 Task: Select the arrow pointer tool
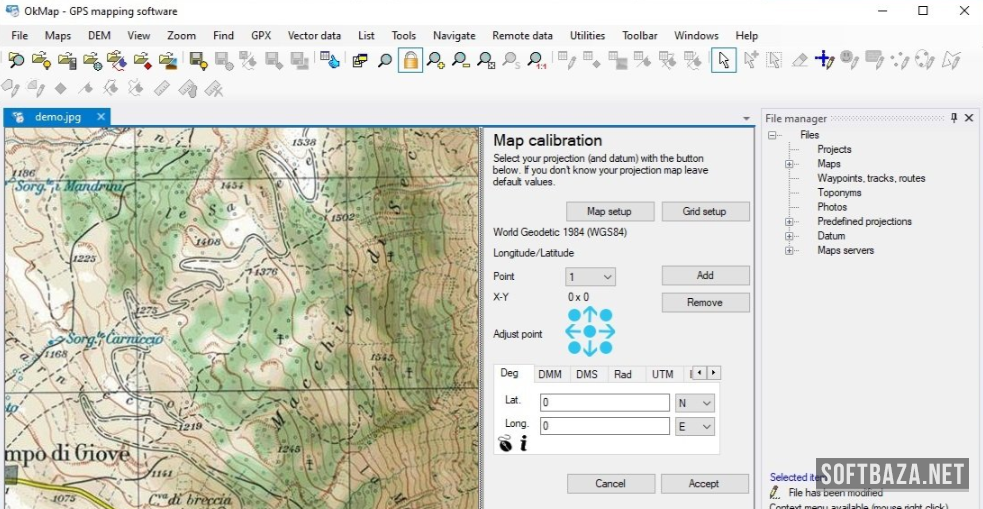point(723,60)
